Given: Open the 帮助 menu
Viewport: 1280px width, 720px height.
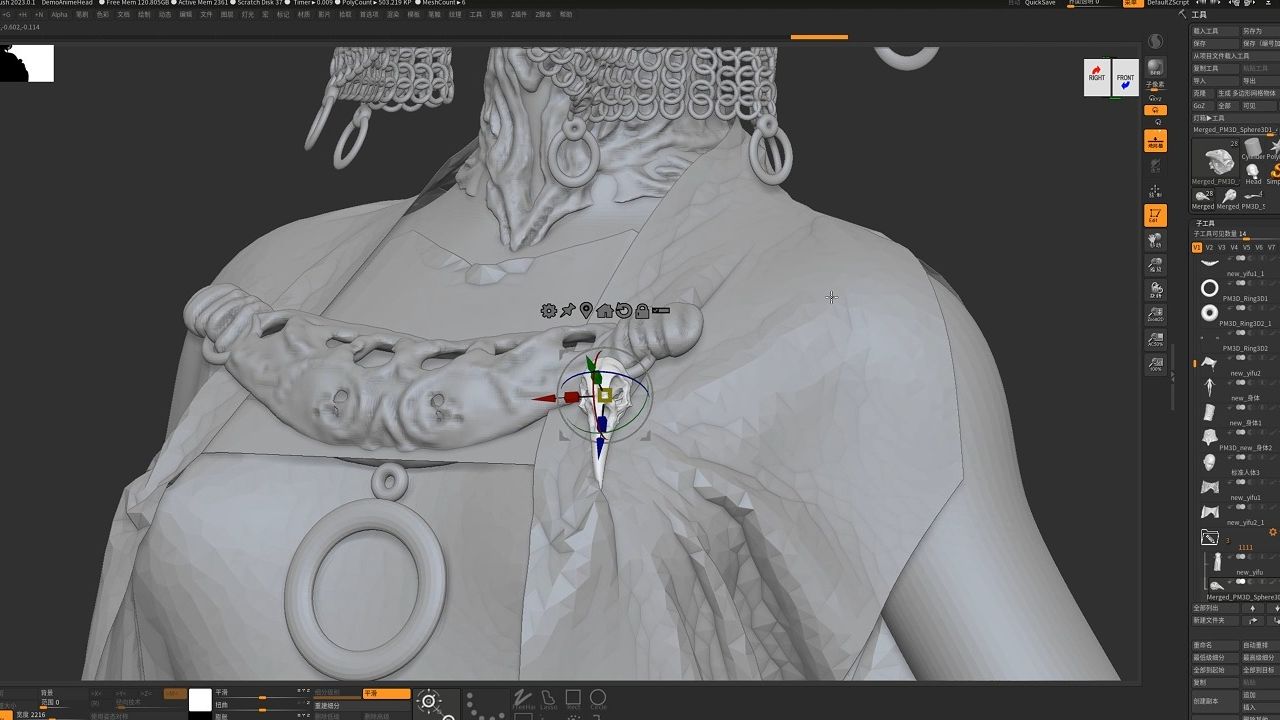Looking at the screenshot, I should 566,15.
